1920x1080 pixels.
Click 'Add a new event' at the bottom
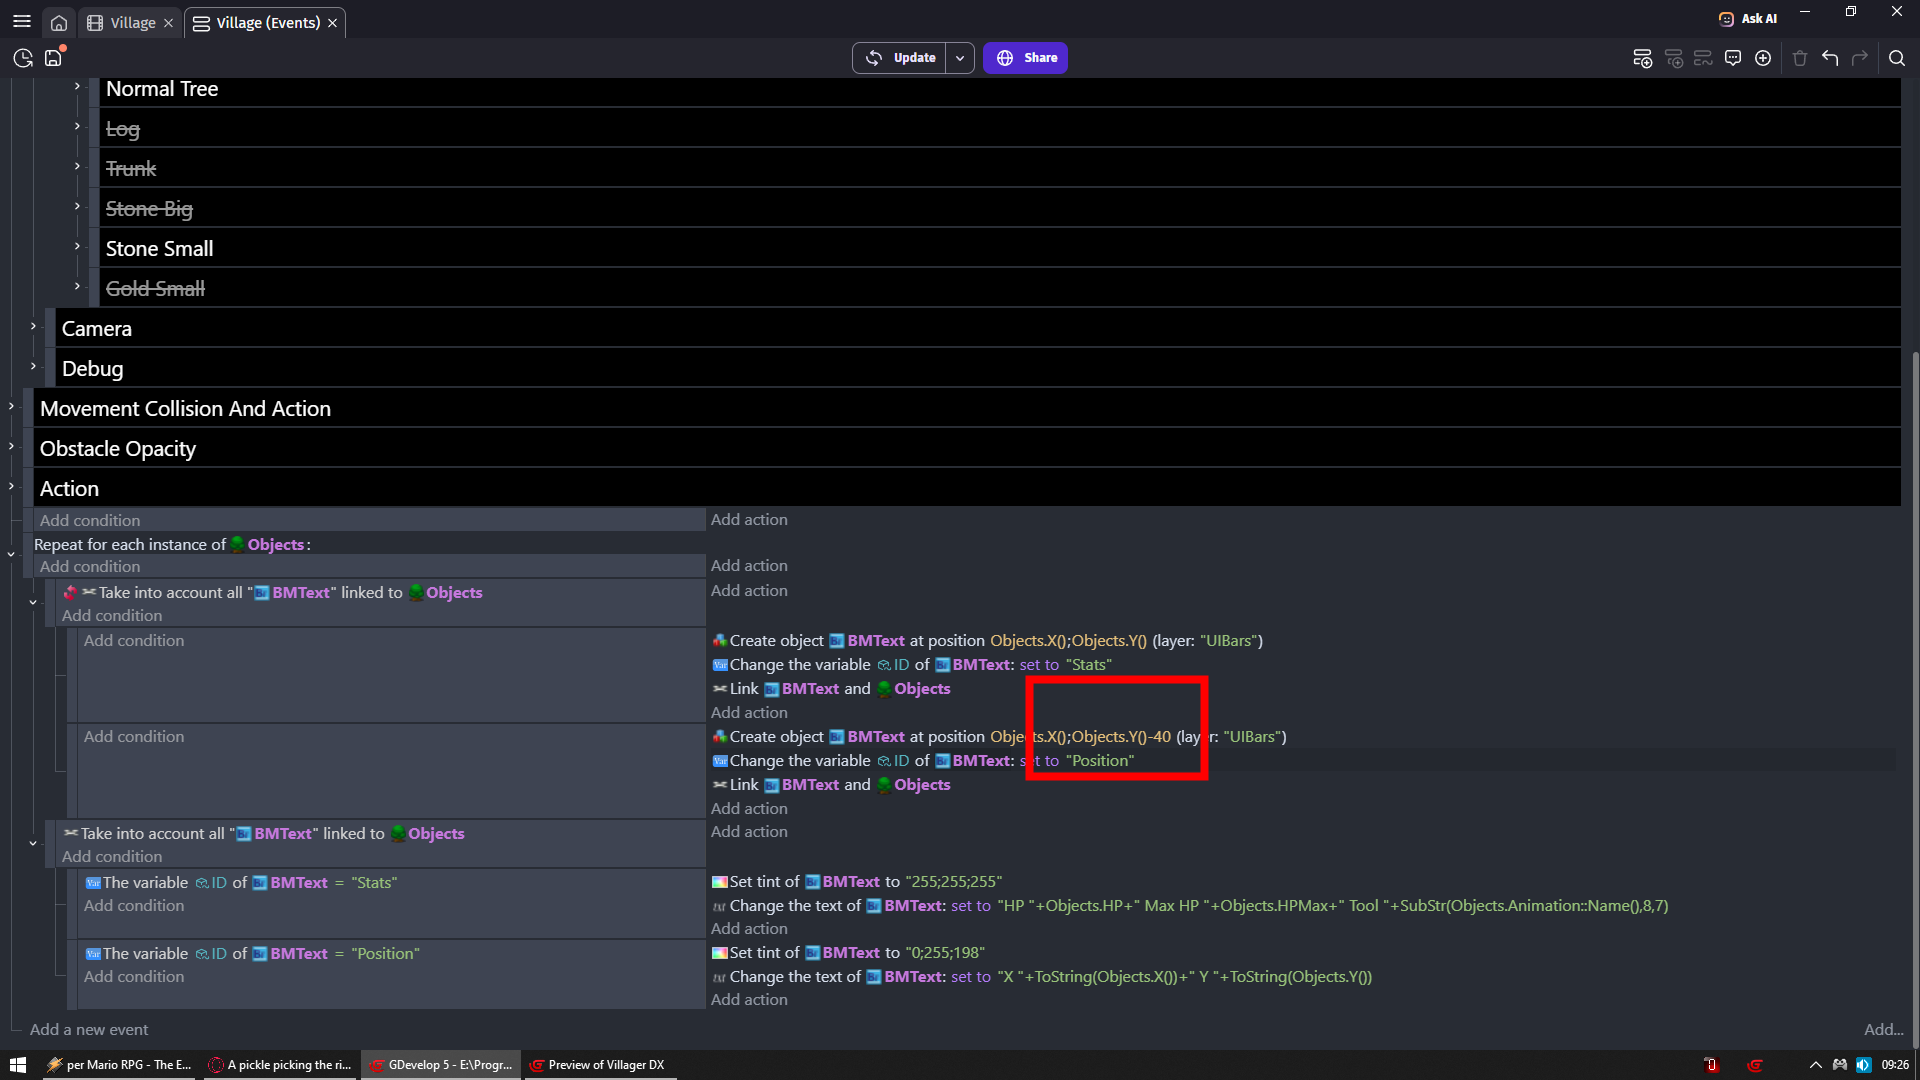click(88, 1028)
